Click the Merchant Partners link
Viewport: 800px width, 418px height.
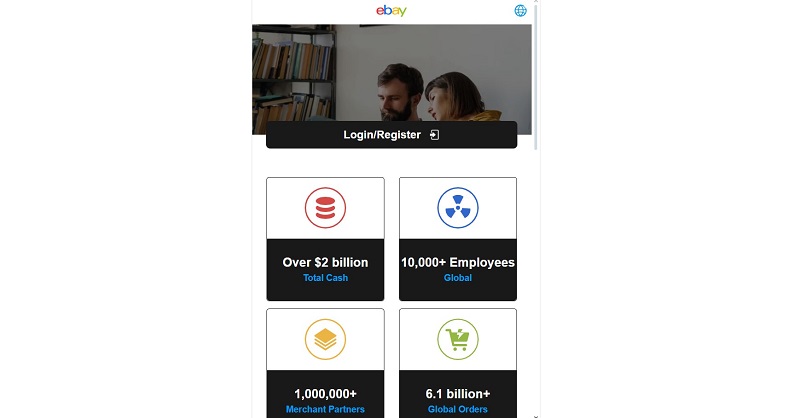[x=326, y=409]
